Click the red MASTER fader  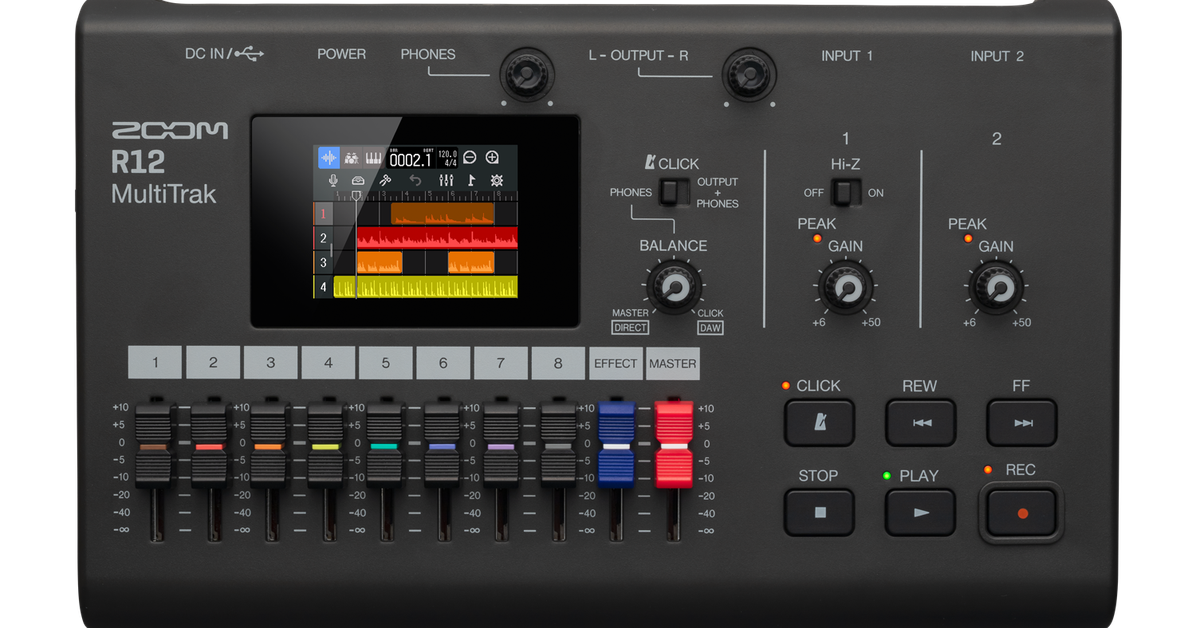(x=674, y=444)
